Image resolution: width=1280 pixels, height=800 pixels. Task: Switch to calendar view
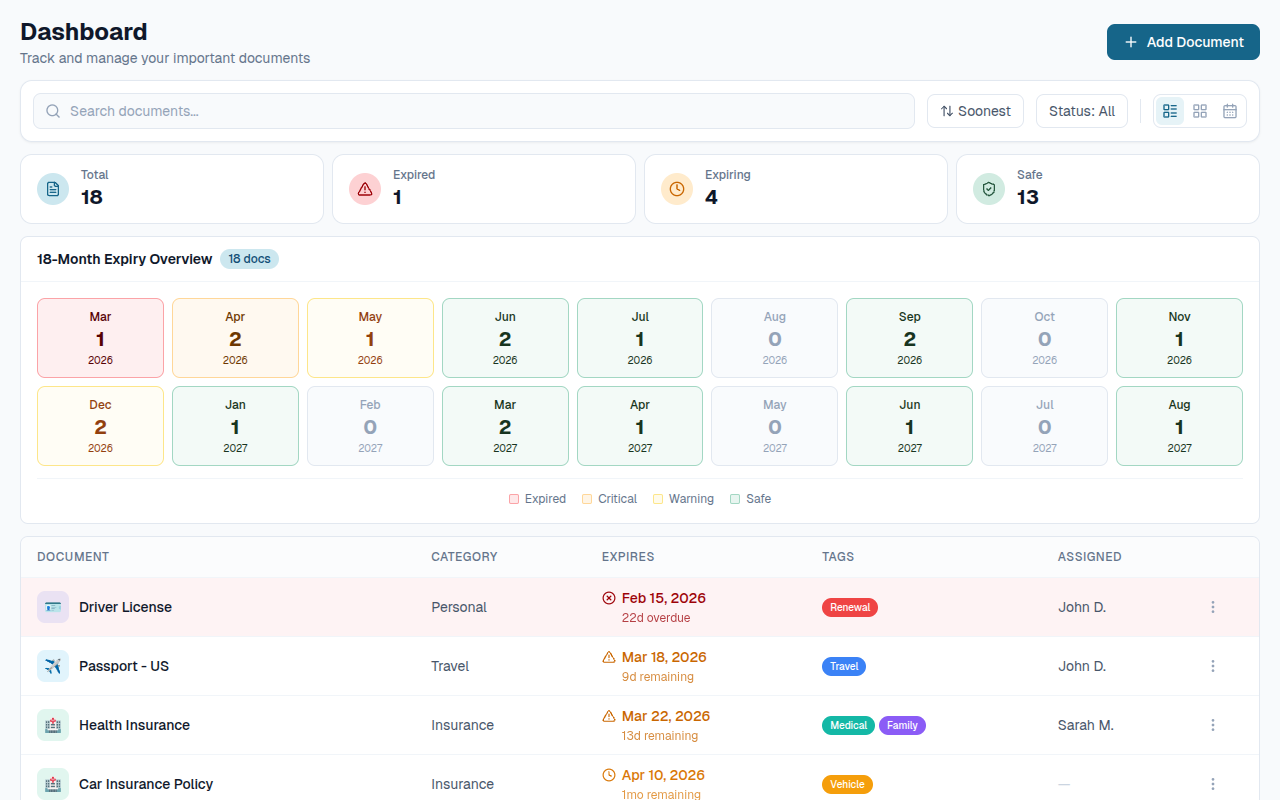(x=1230, y=111)
